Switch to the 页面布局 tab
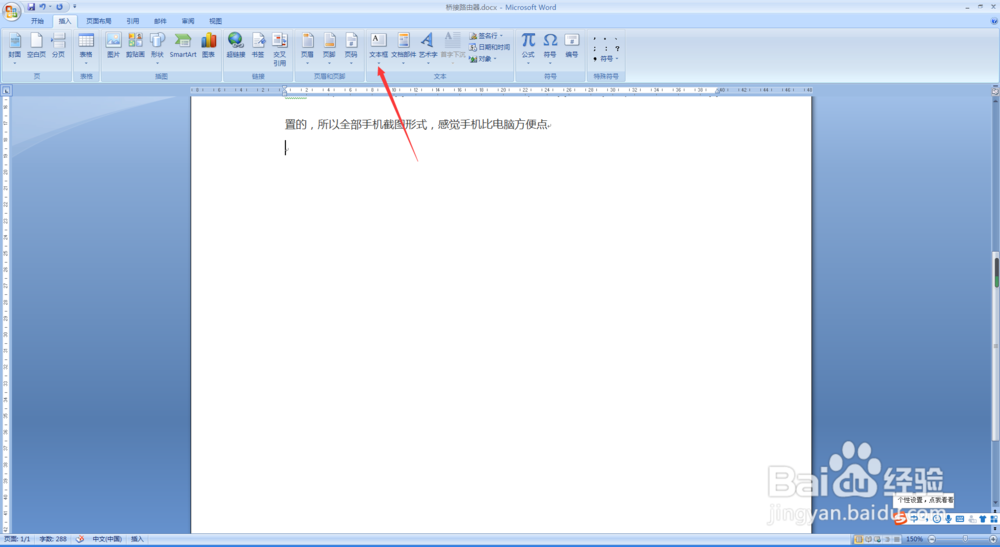Viewport: 1000px width, 547px height. point(99,21)
